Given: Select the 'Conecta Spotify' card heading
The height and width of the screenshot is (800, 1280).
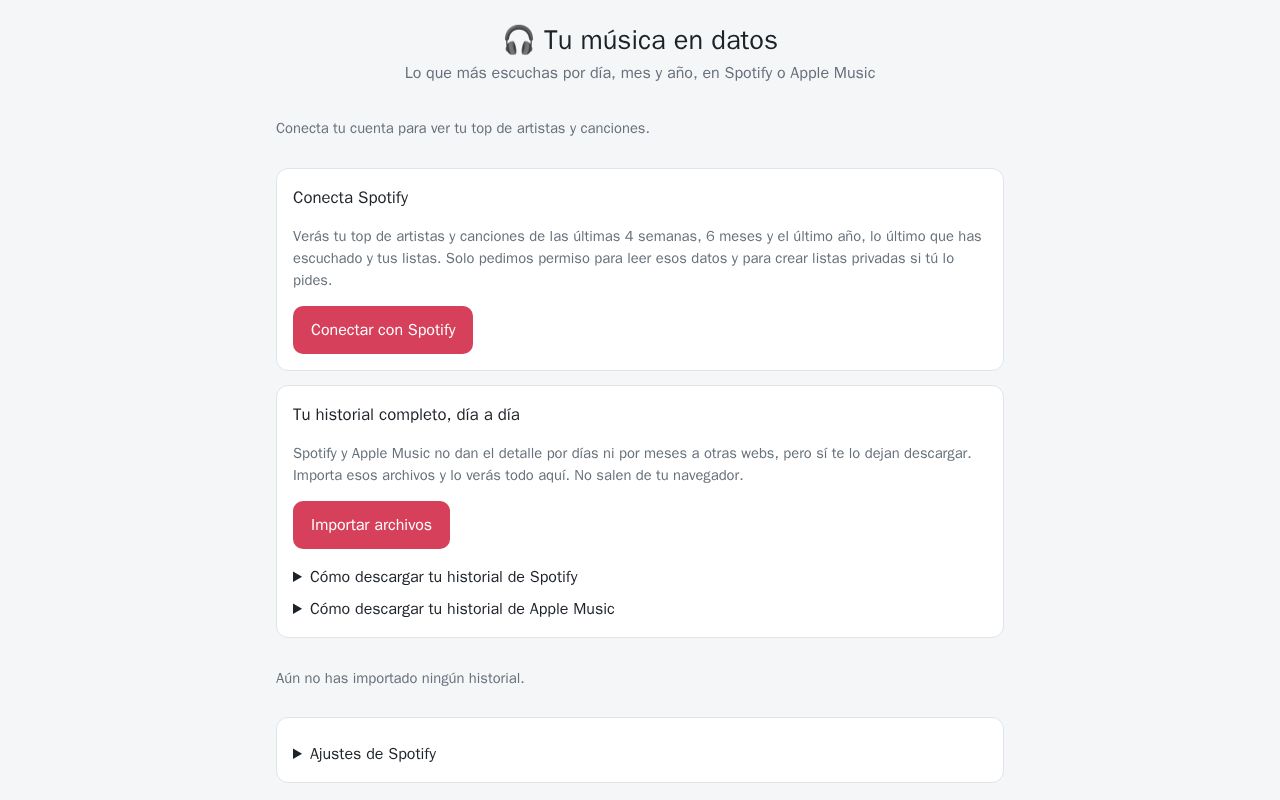Looking at the screenshot, I should point(351,198).
